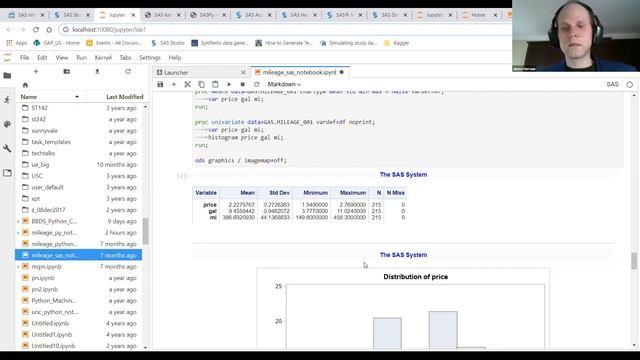Open the USC folder
This screenshot has width=640, height=360.
click(79, 176)
